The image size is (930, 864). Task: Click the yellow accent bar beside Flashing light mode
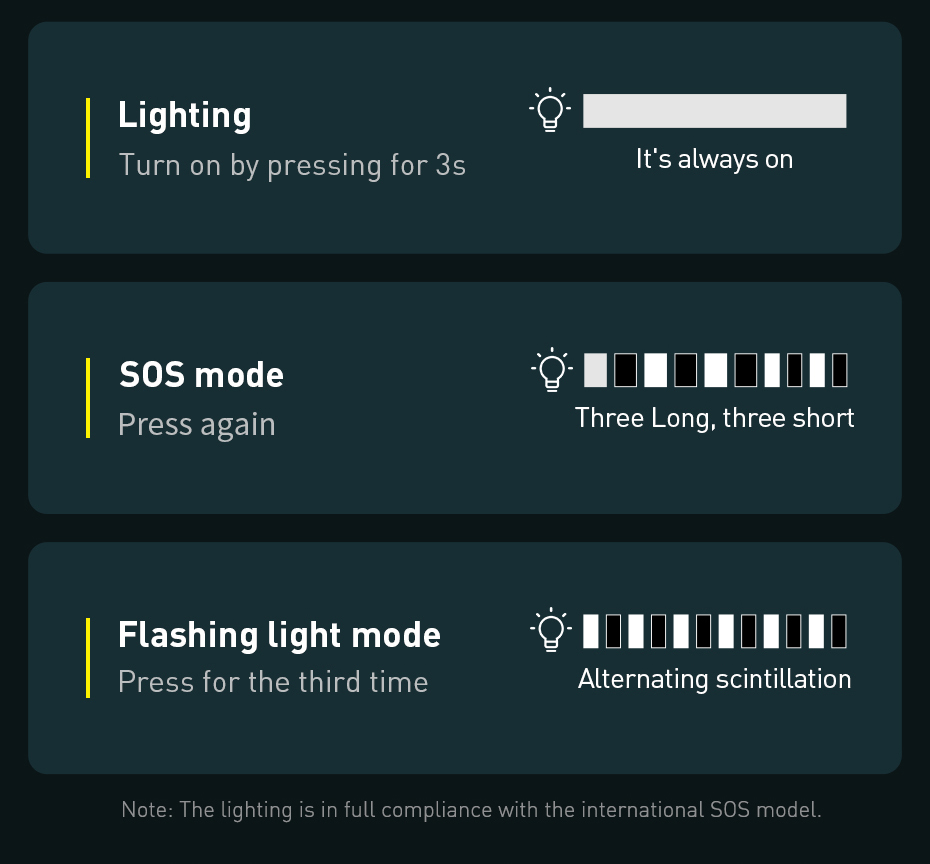tap(88, 657)
